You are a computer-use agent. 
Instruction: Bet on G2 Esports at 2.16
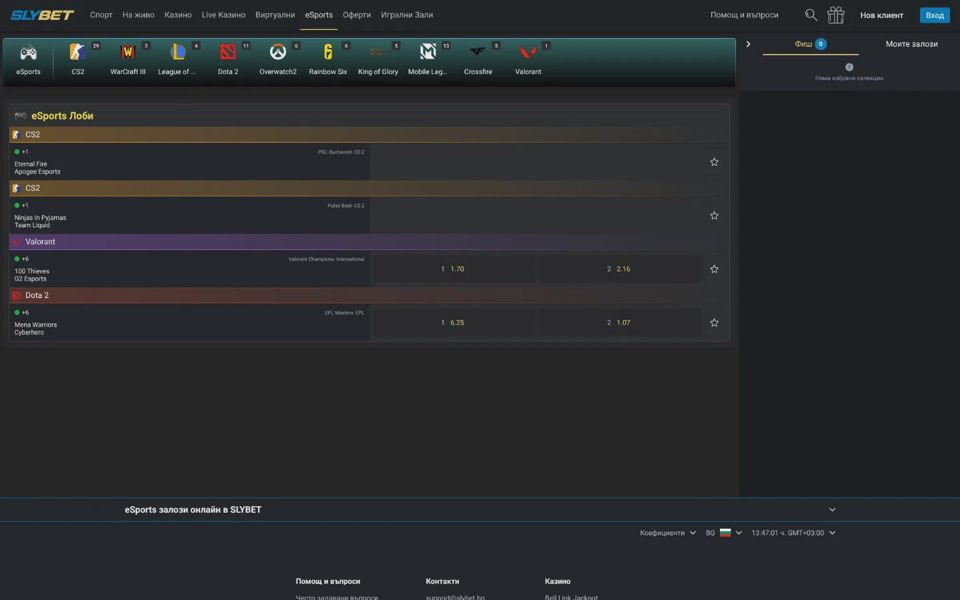pos(619,269)
